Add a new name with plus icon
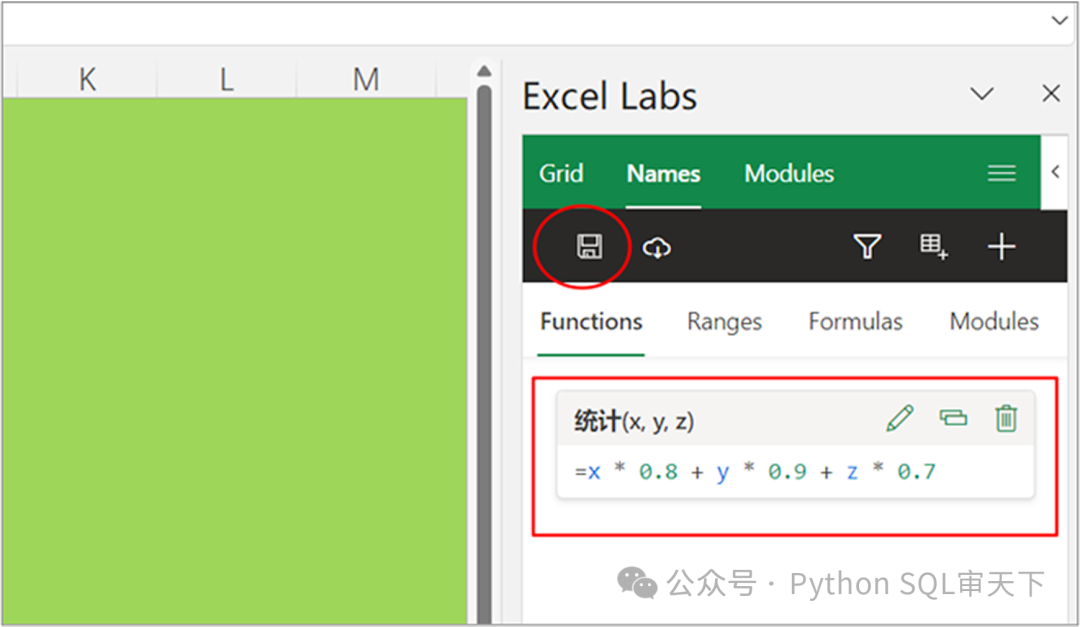 click(x=1001, y=246)
